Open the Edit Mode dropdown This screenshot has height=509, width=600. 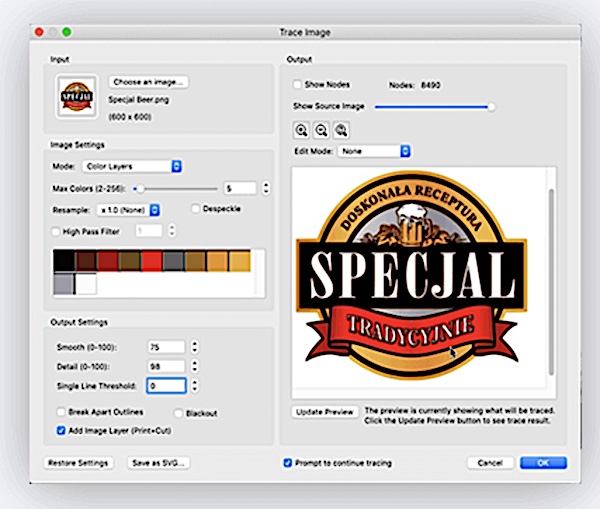[x=374, y=151]
